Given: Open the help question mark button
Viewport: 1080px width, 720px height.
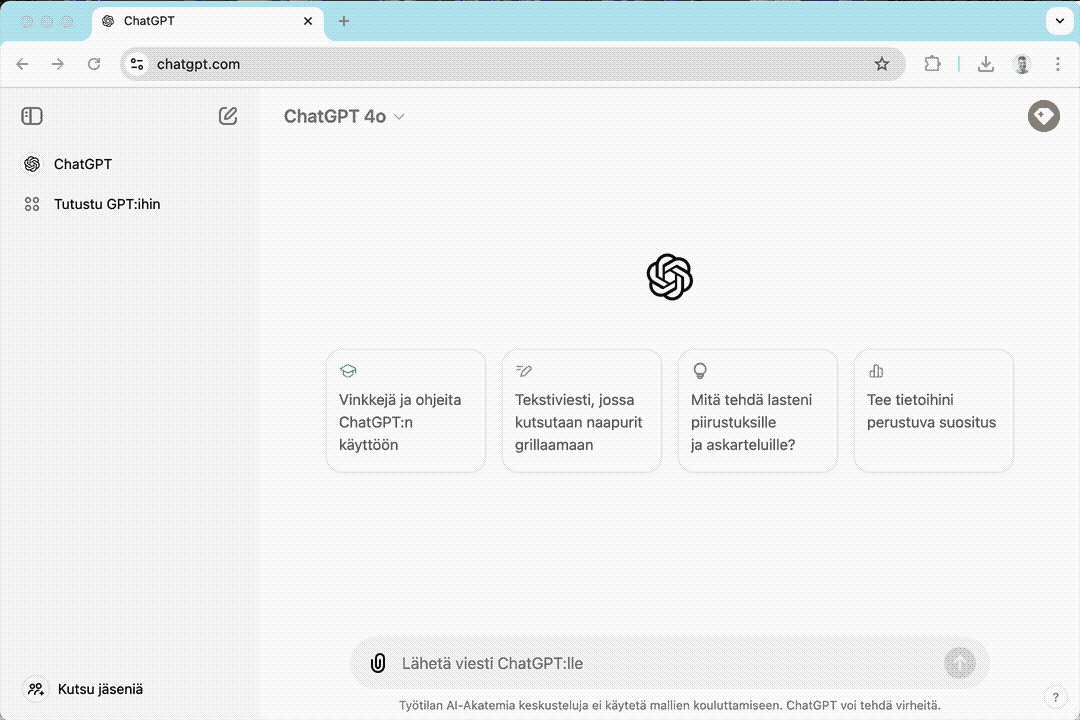Looking at the screenshot, I should 1055,697.
